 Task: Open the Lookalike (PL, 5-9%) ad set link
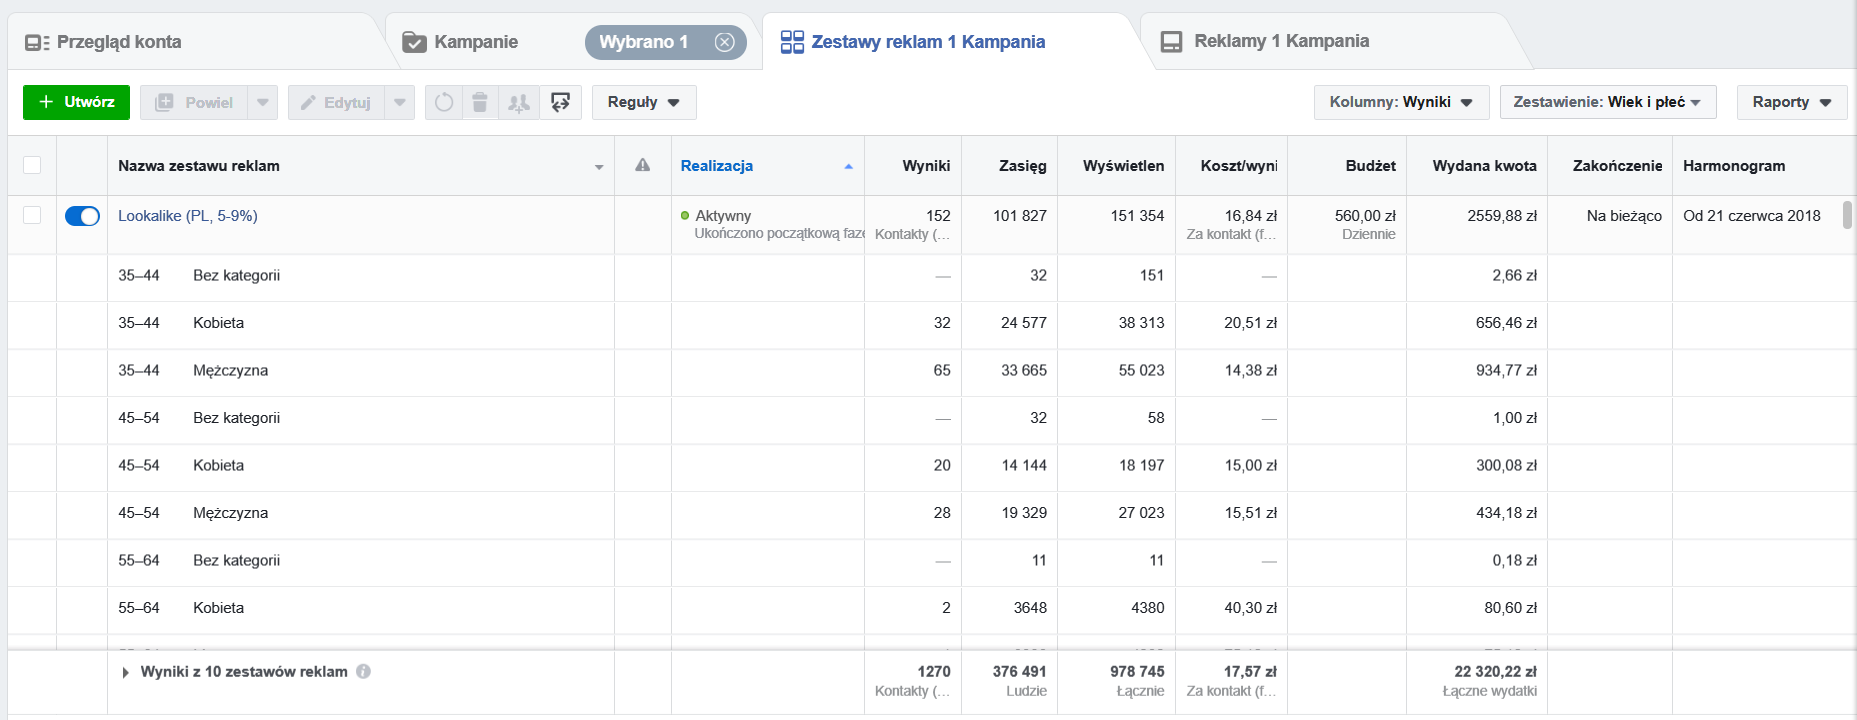point(188,215)
